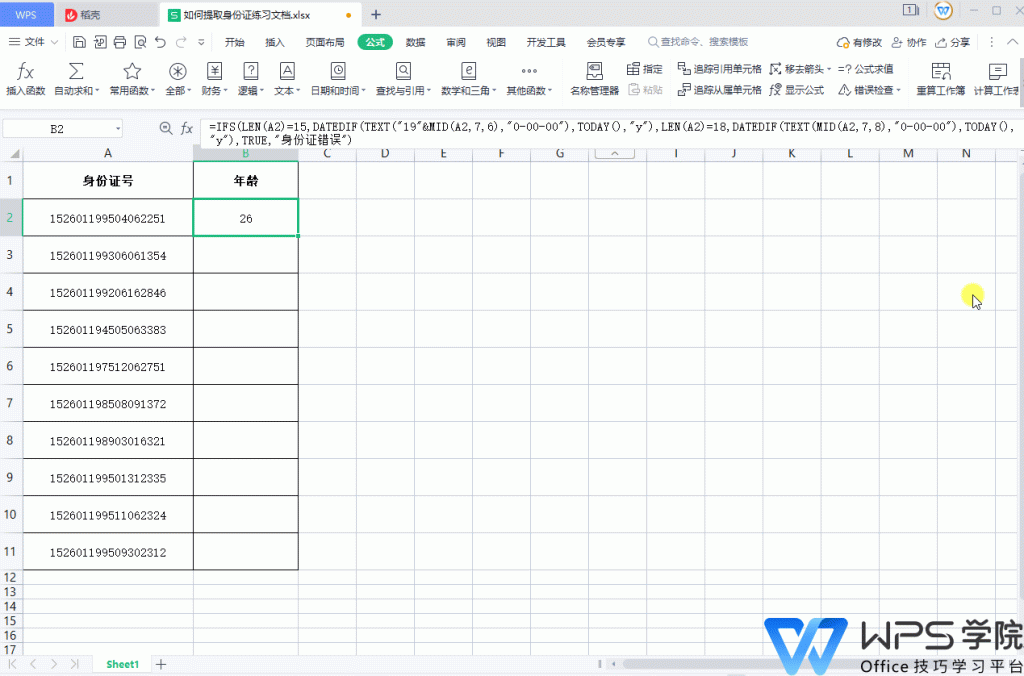Screen dimensions: 1024x676
Task: Click the WPS home tab
Action: point(26,14)
